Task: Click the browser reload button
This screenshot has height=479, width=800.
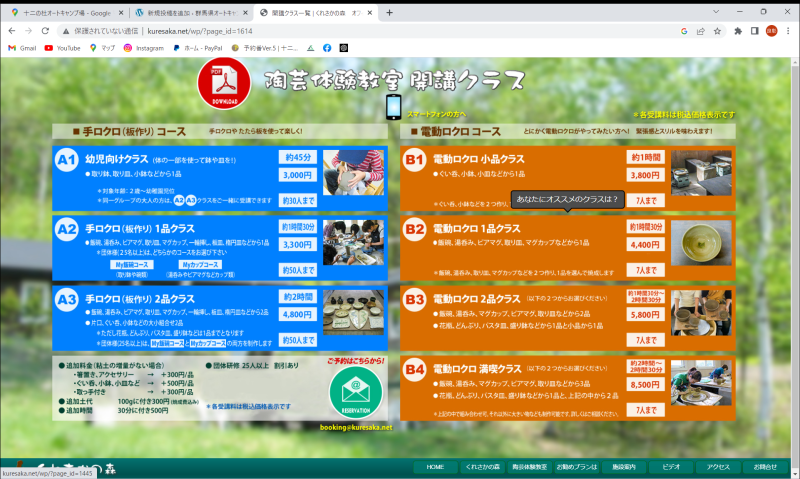Action: point(50,31)
